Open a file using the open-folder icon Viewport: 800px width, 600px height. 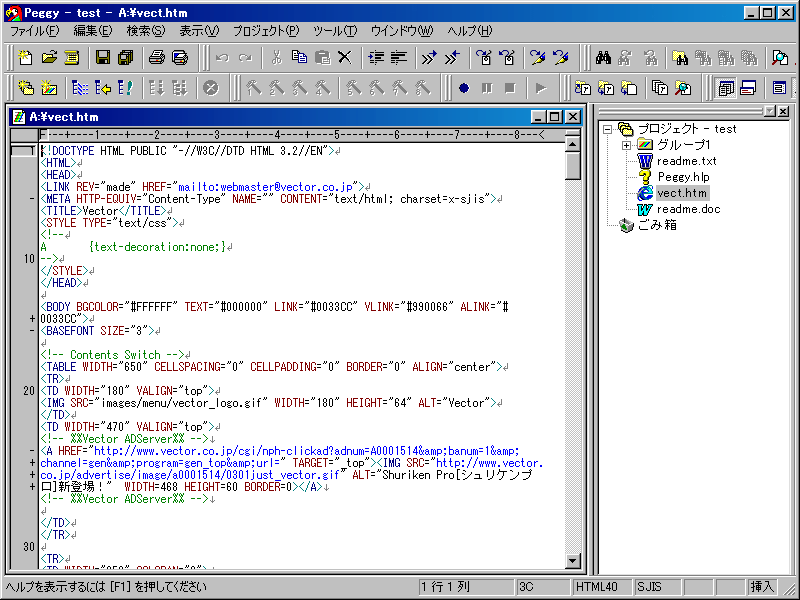click(x=49, y=58)
